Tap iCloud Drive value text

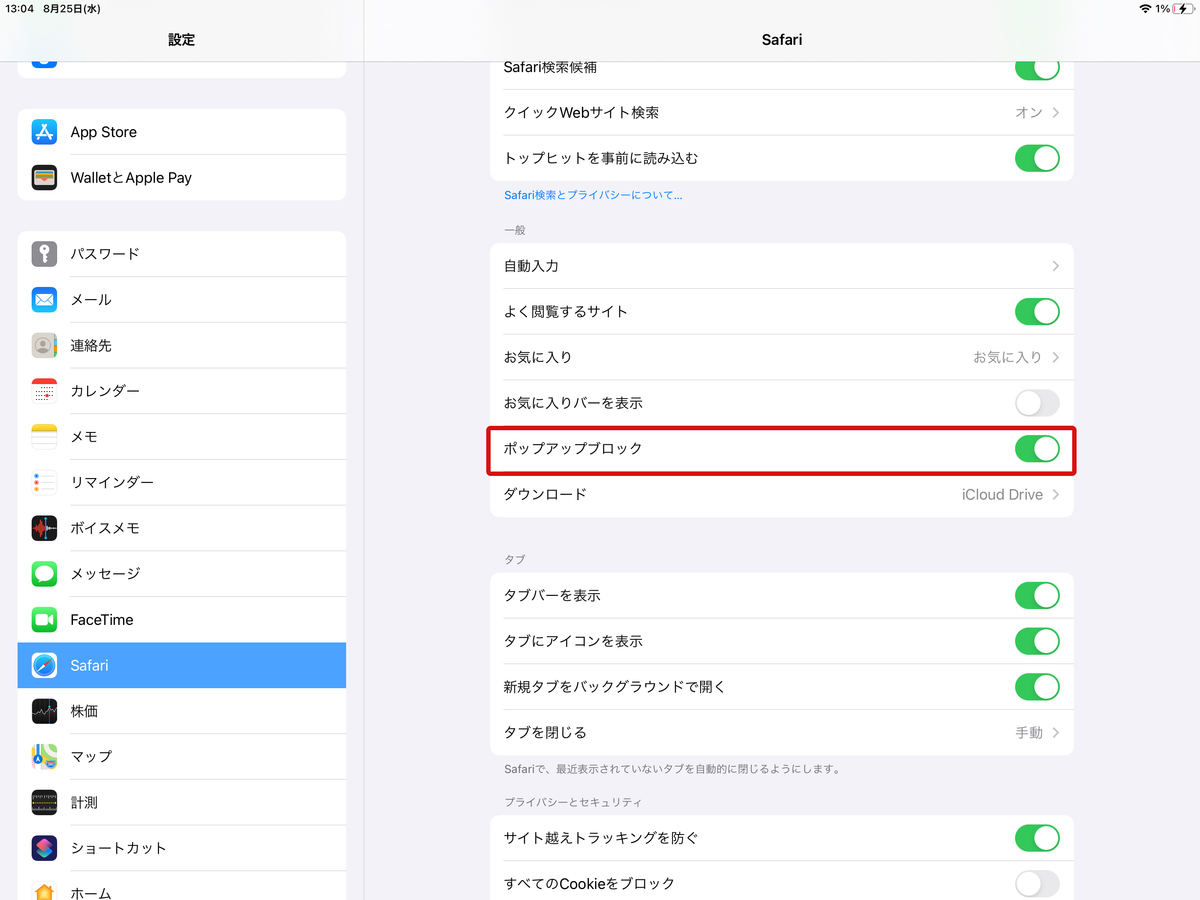pos(1002,495)
